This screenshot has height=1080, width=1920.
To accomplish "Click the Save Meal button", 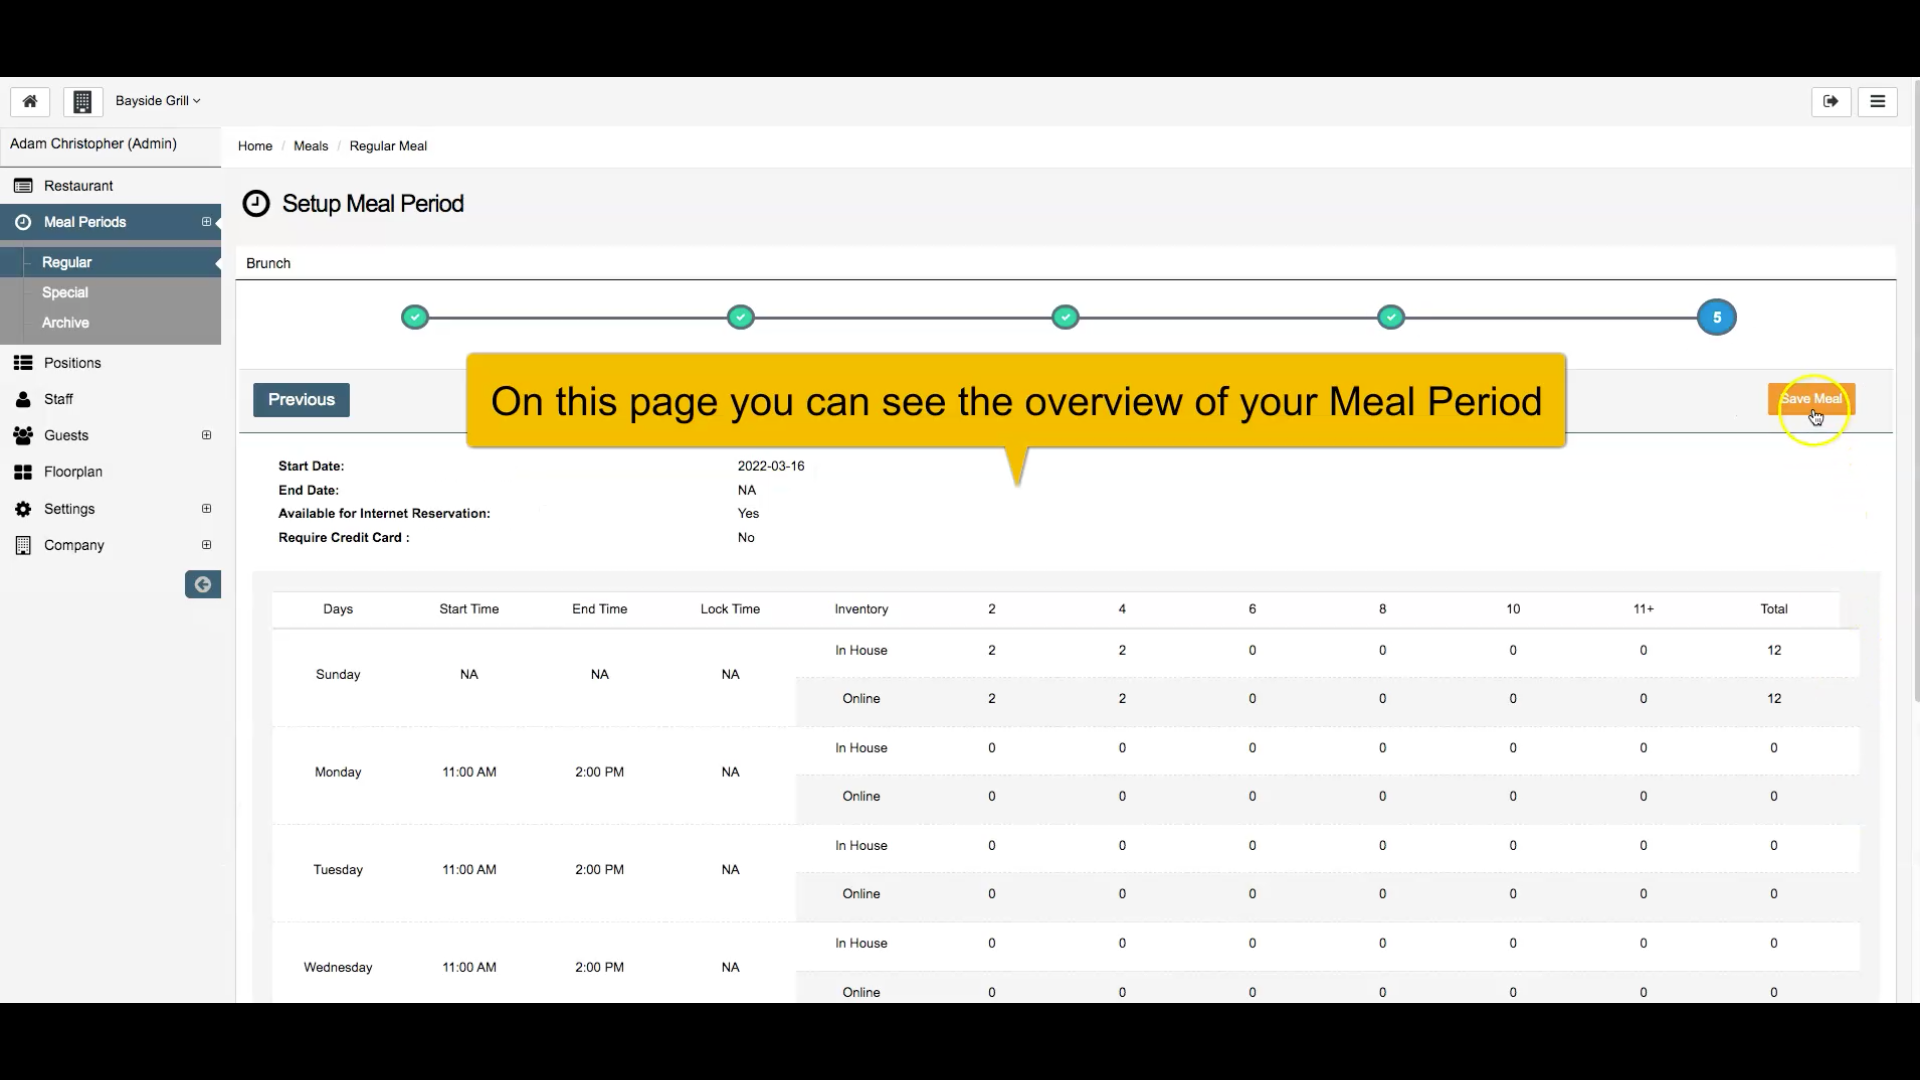I will click(1811, 399).
